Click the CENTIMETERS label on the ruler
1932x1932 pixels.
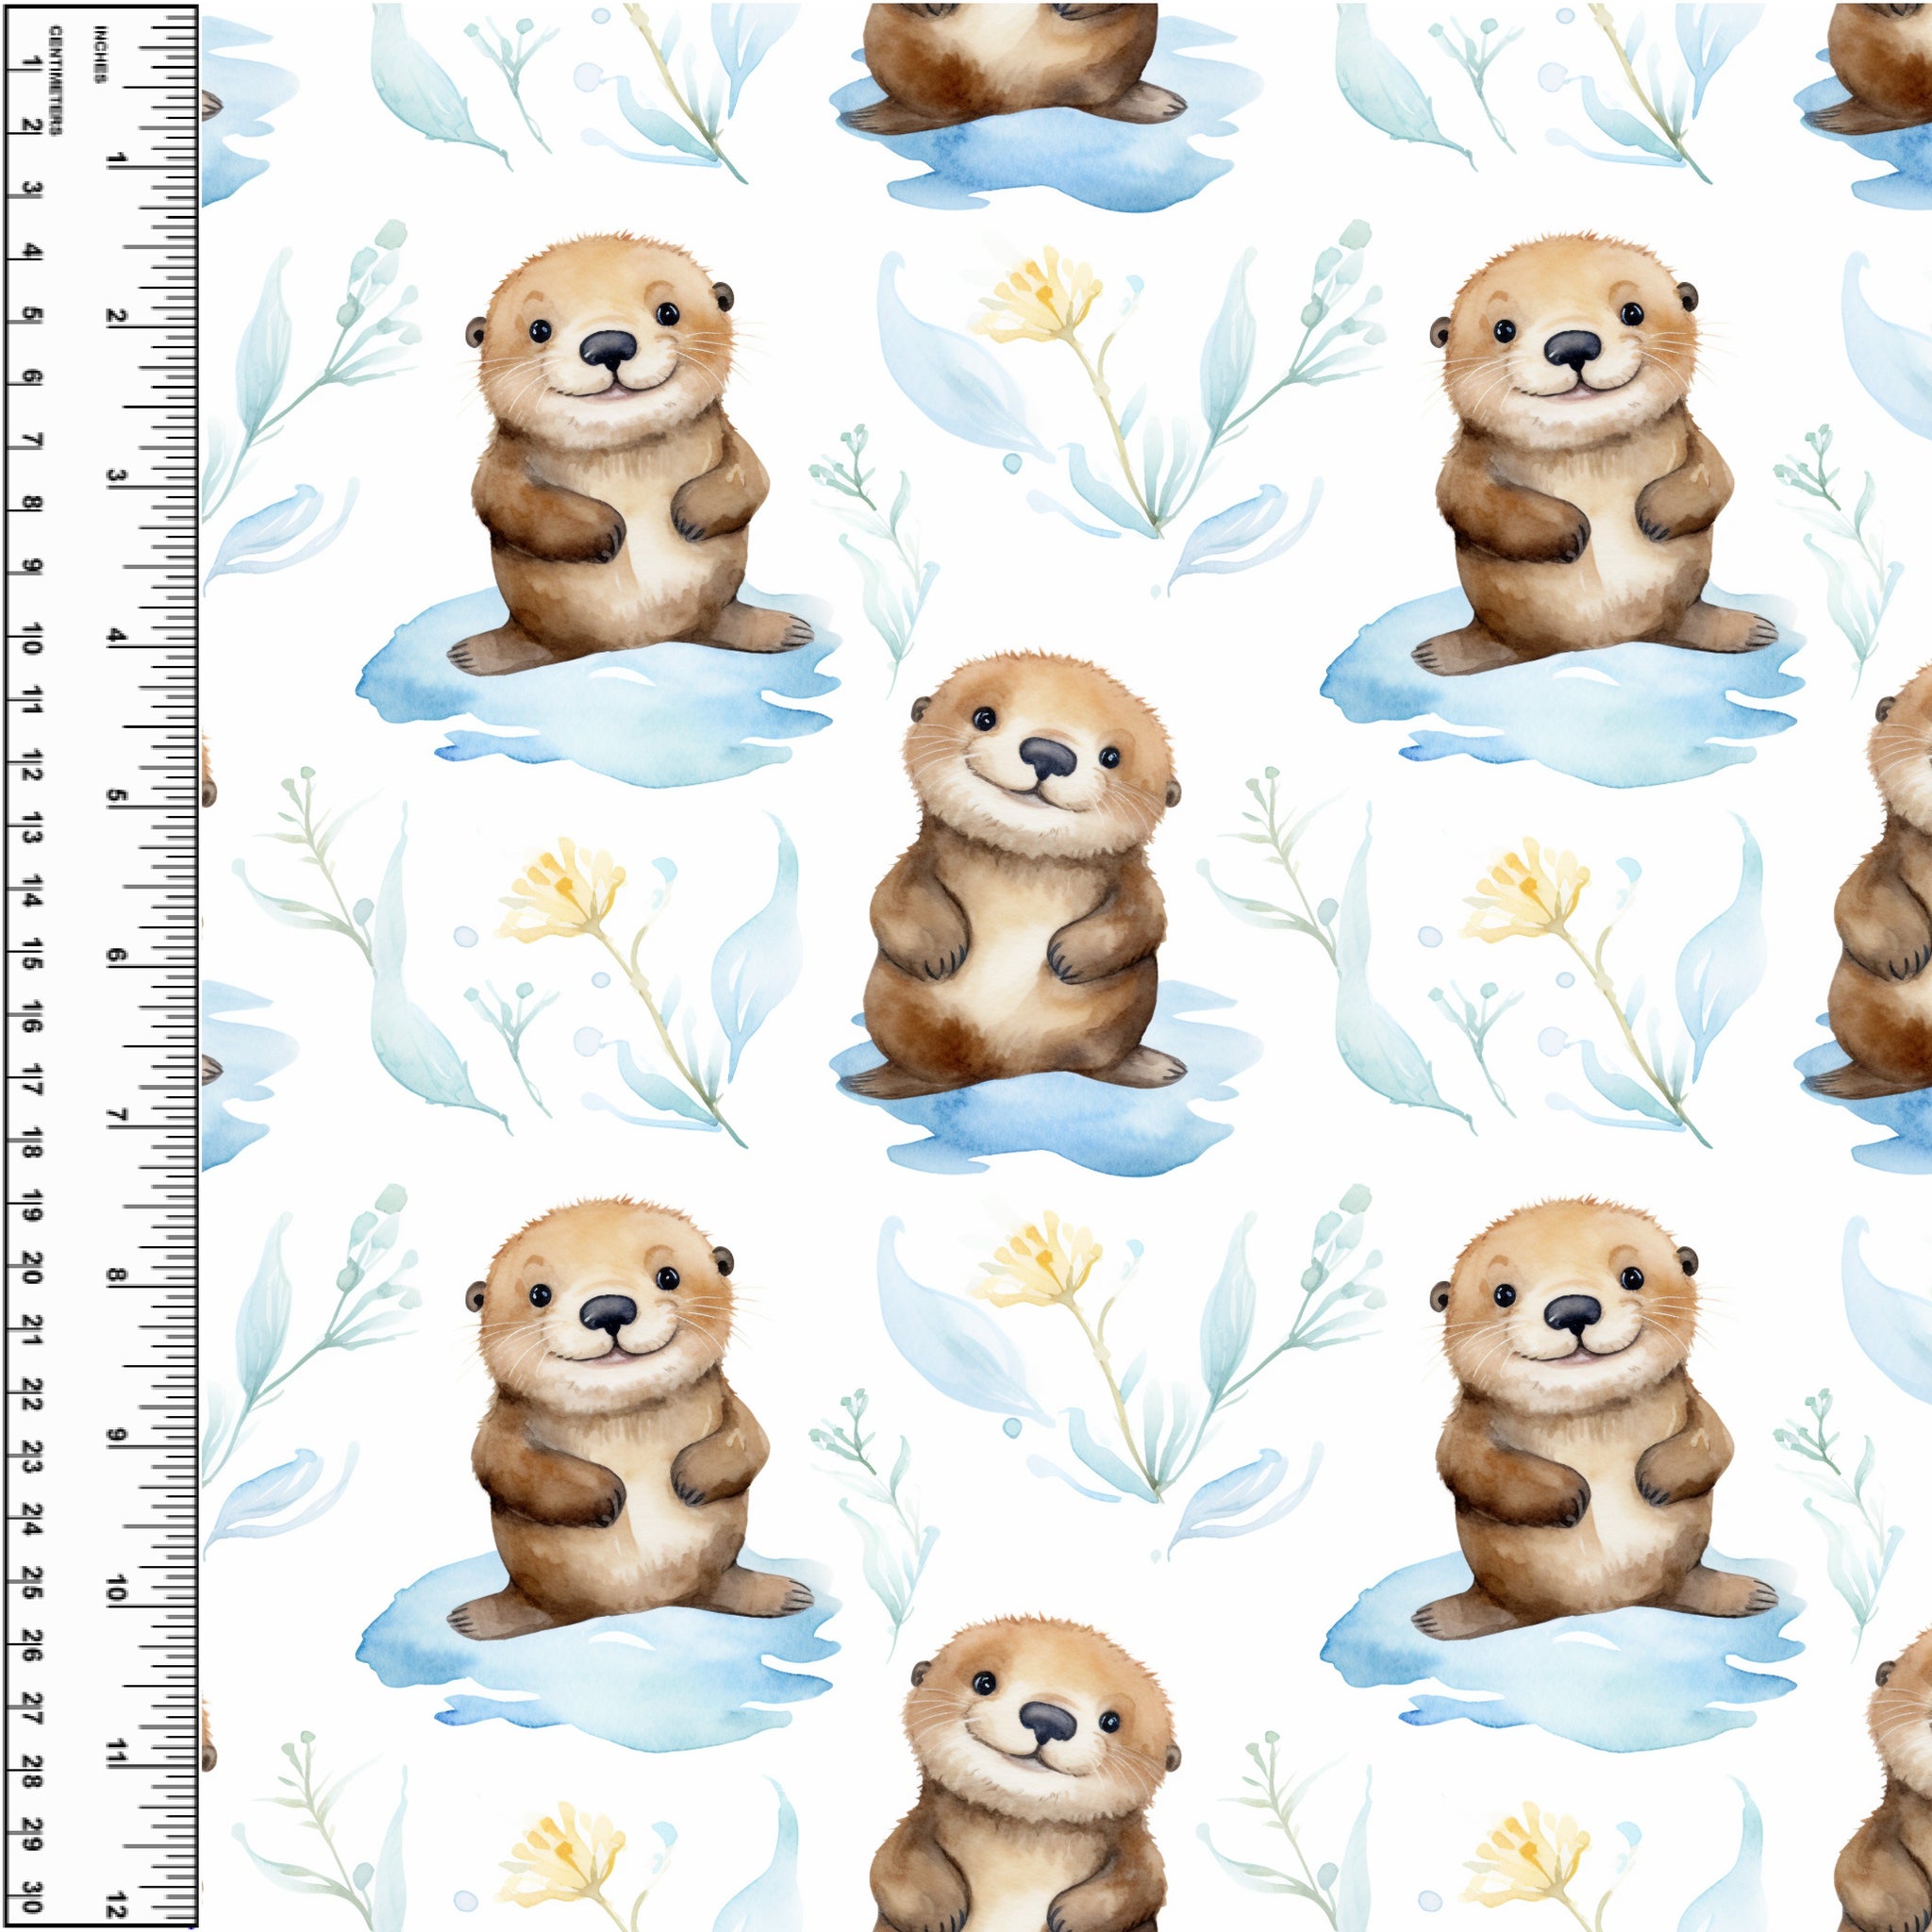click(56, 80)
